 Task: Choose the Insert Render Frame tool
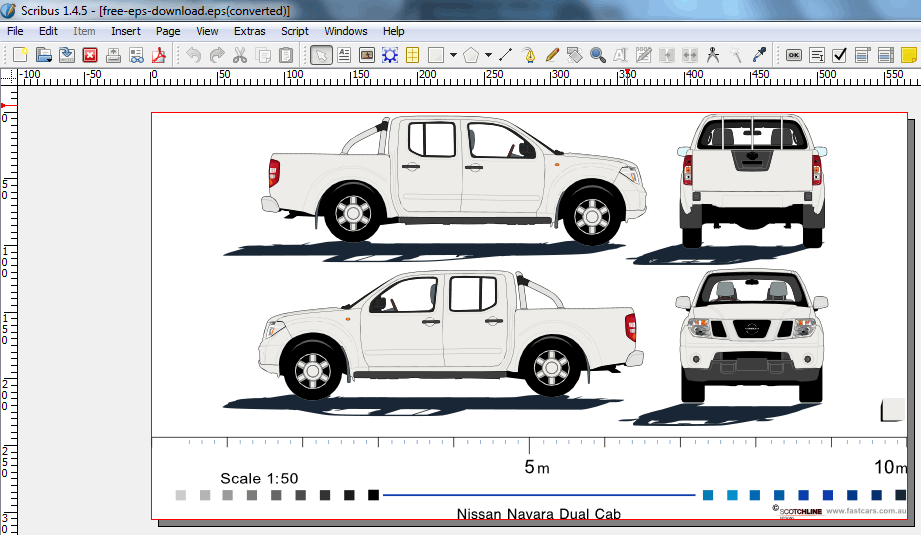click(x=390, y=55)
